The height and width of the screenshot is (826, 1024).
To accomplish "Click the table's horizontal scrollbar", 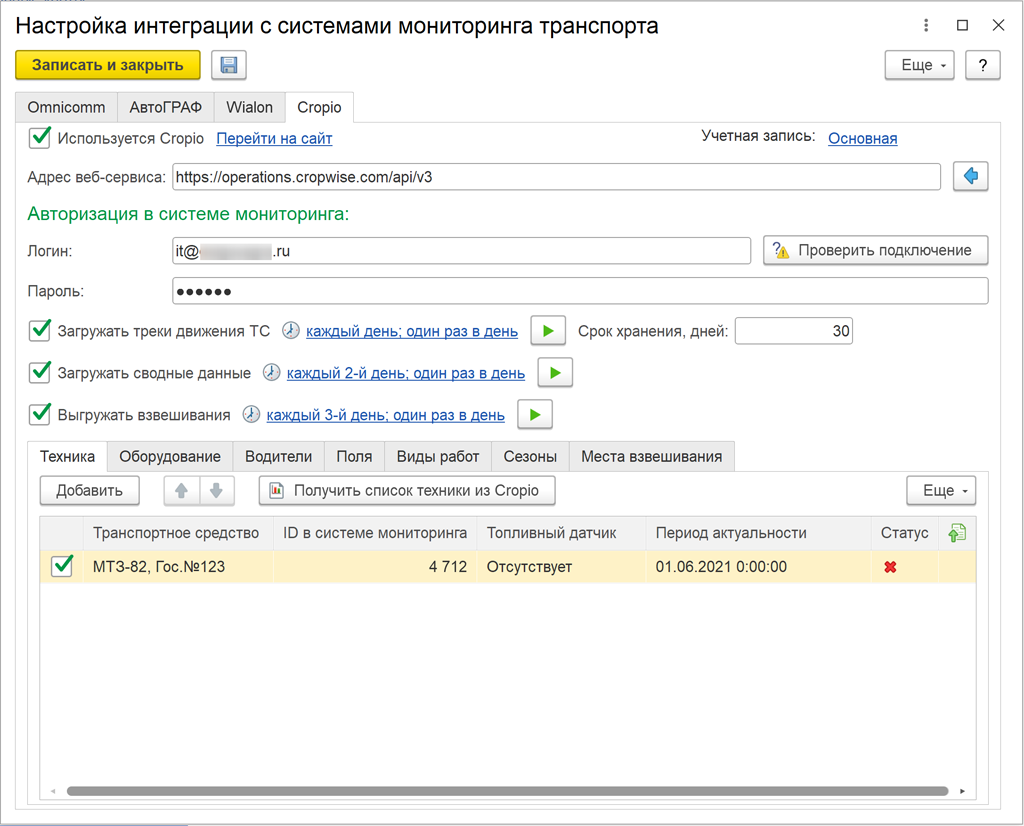I will tap(500, 791).
